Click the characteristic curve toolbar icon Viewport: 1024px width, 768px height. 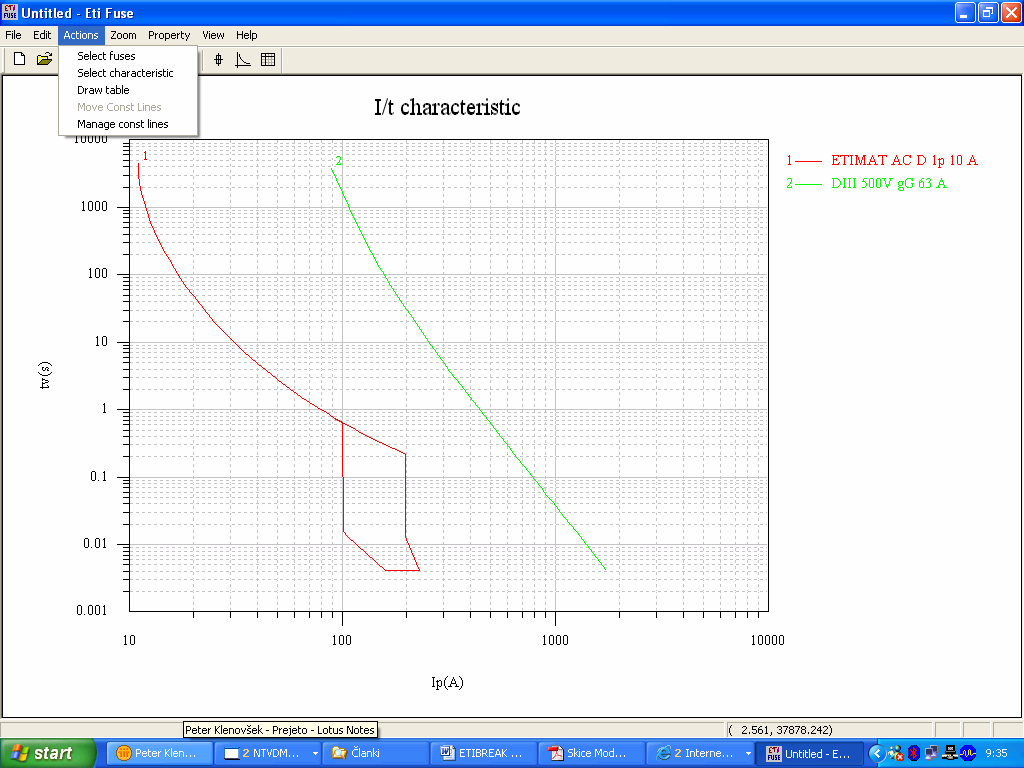[x=242, y=58]
